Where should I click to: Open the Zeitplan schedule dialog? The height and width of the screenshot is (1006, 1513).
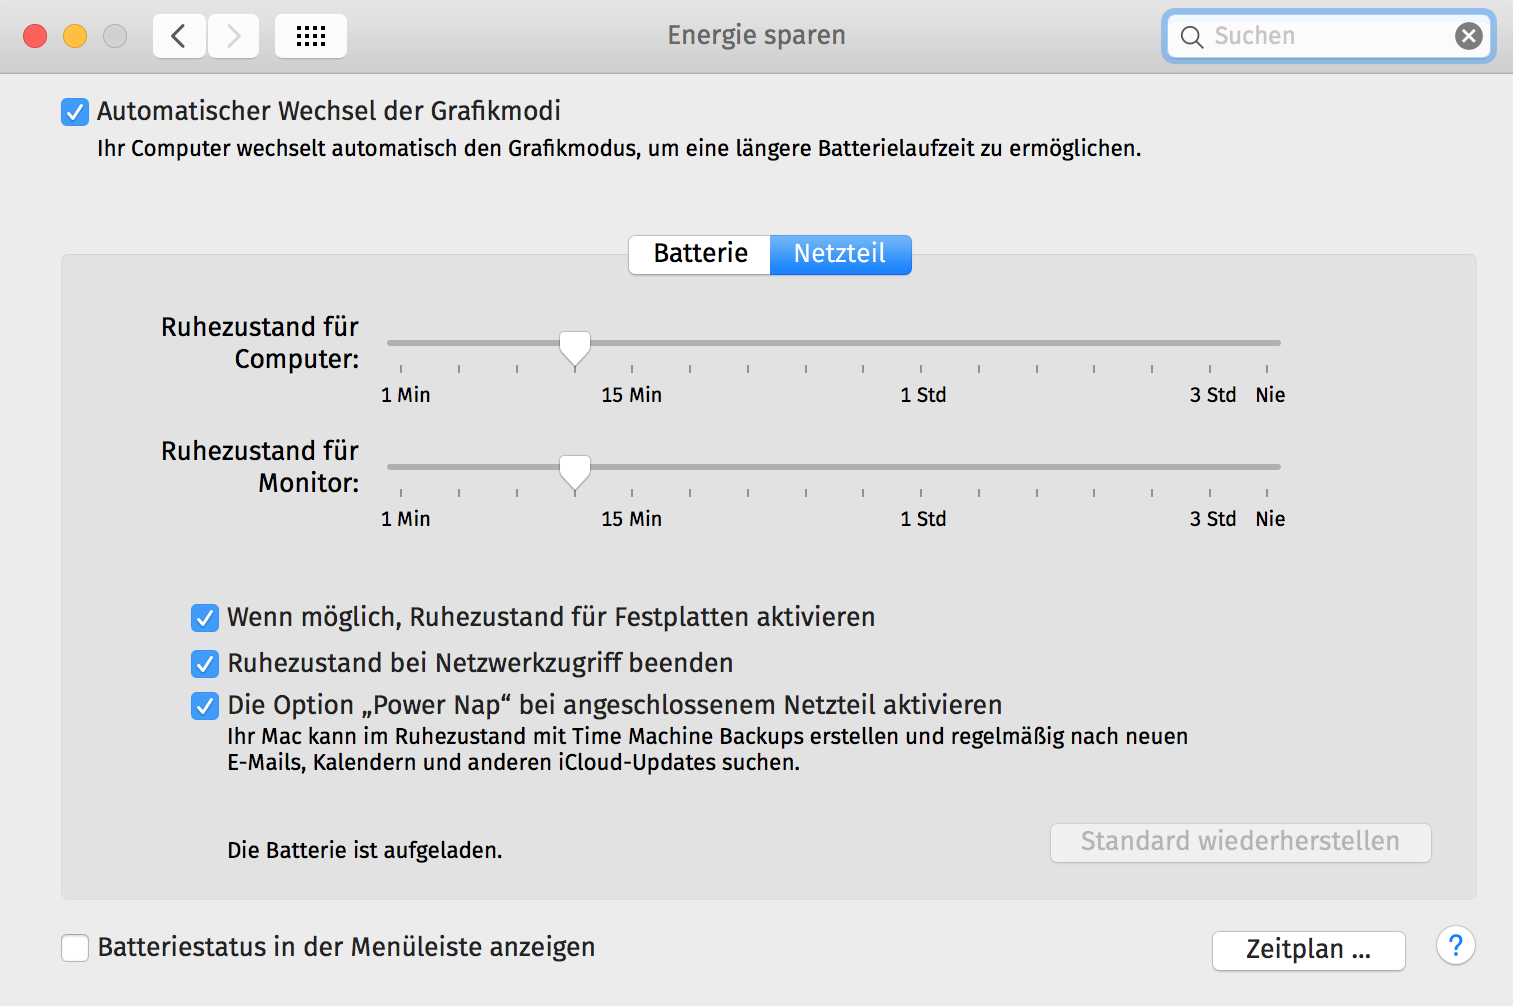point(1308,950)
